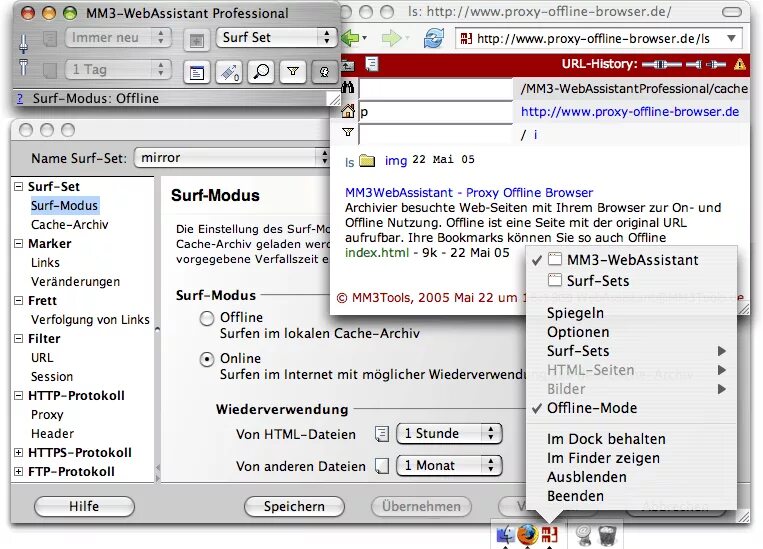Select the MM3-WebAssistant window menu entry

point(632,260)
